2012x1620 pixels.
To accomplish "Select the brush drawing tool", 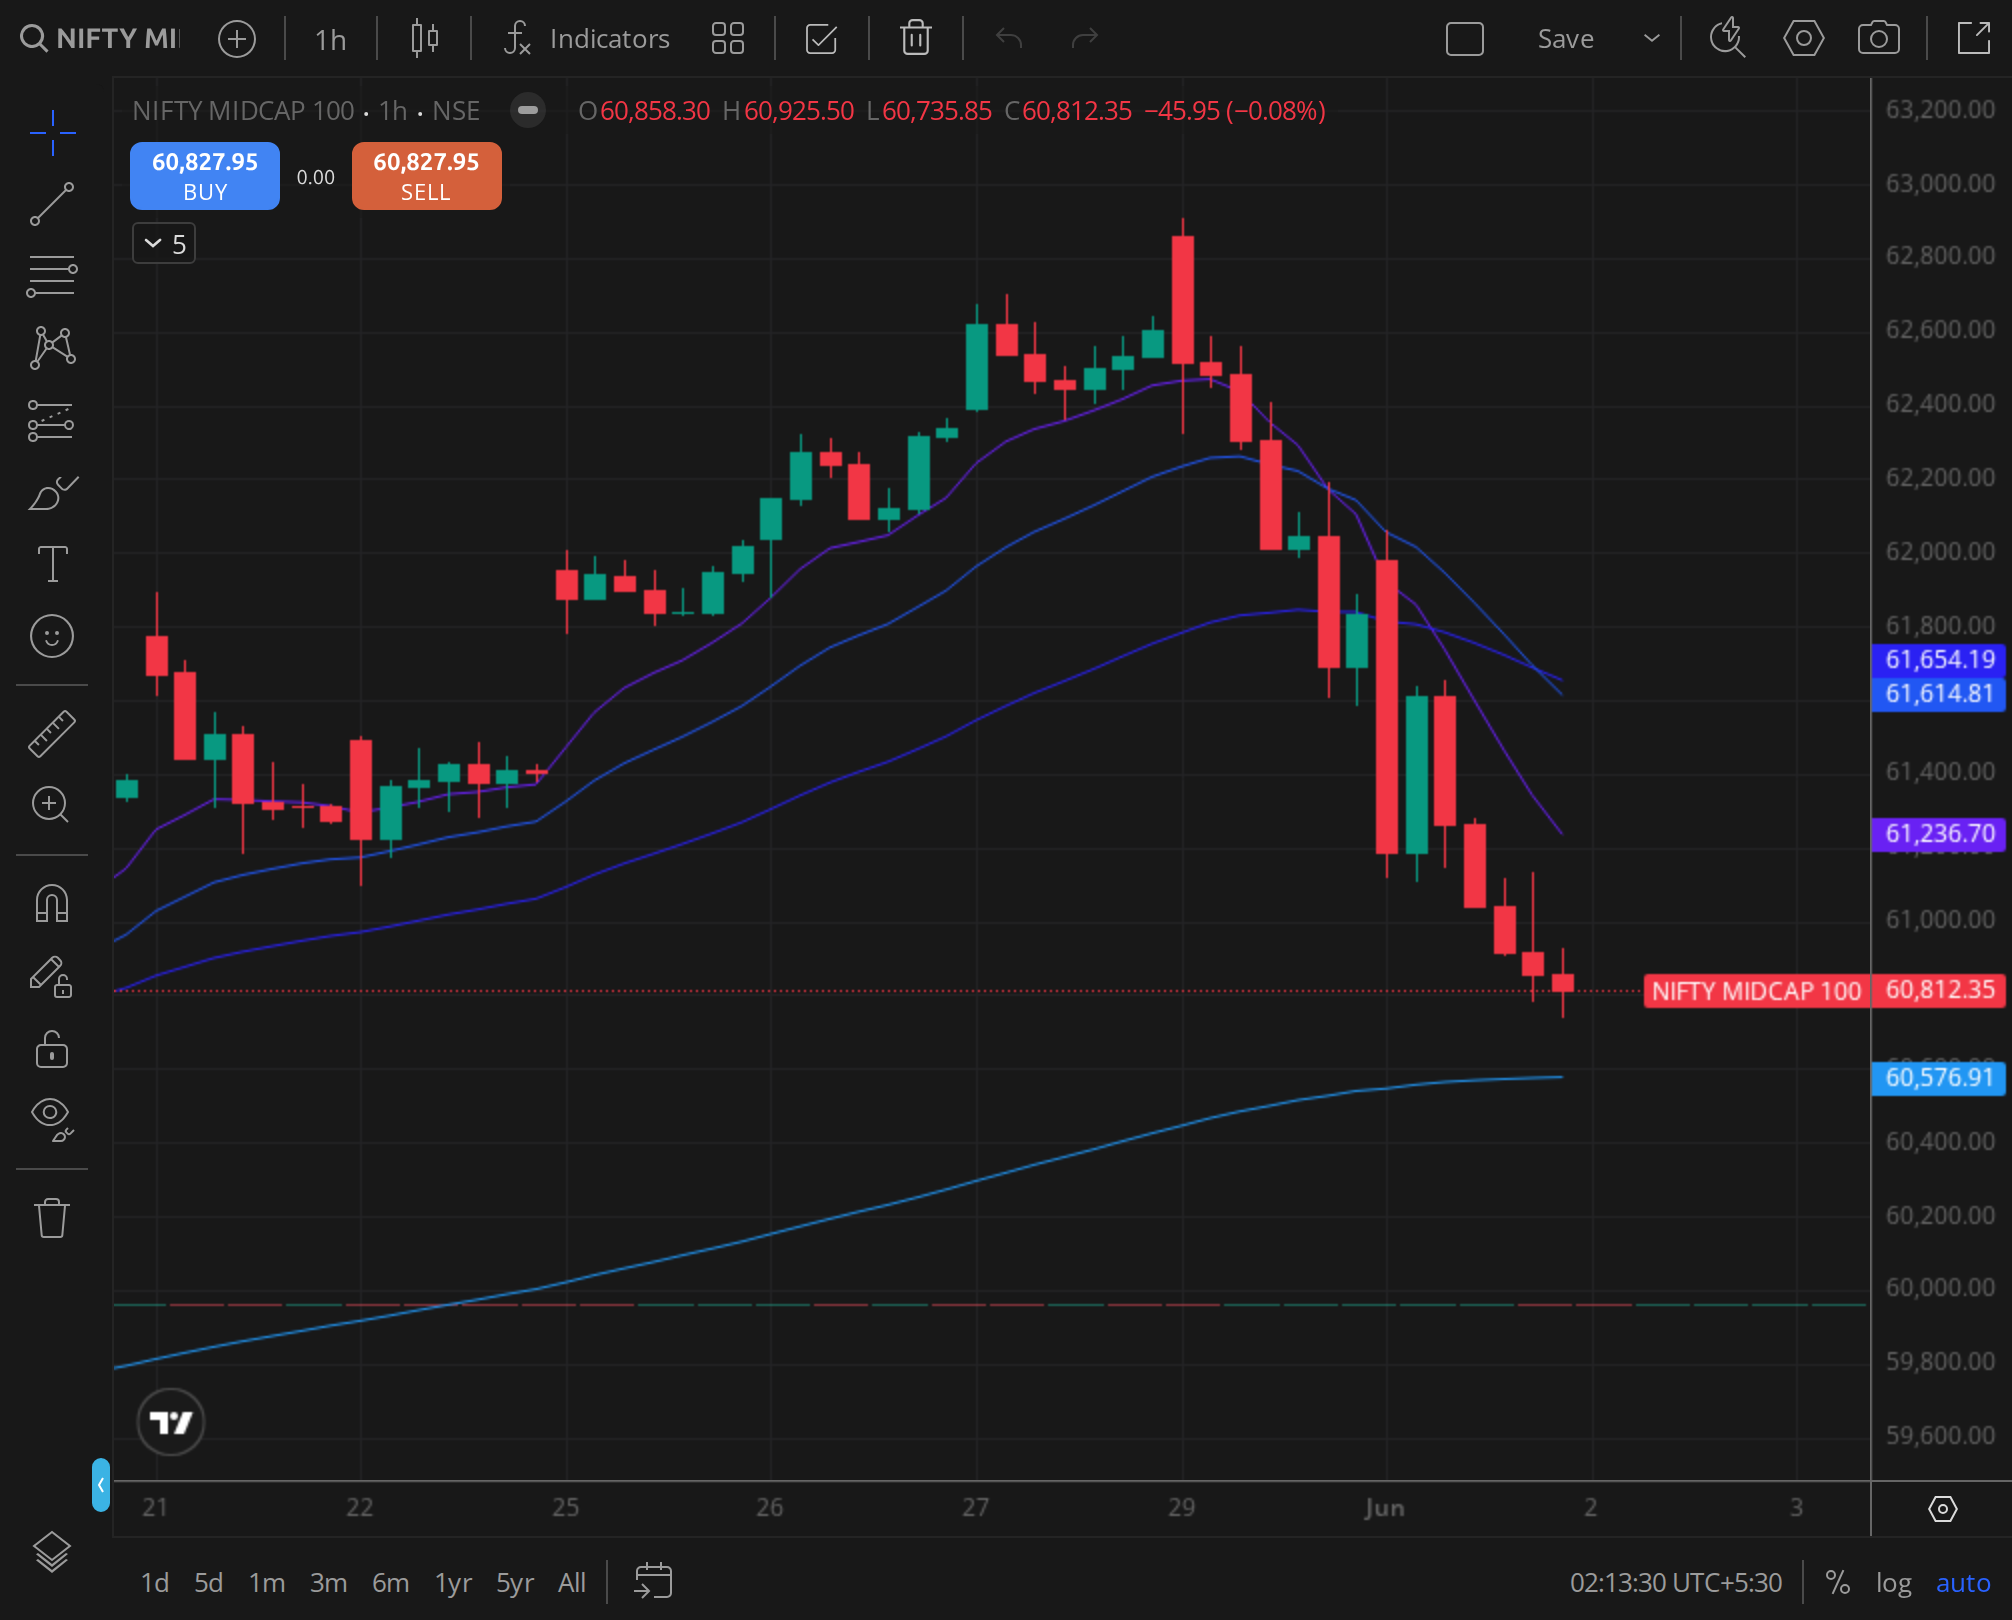I will click(52, 492).
